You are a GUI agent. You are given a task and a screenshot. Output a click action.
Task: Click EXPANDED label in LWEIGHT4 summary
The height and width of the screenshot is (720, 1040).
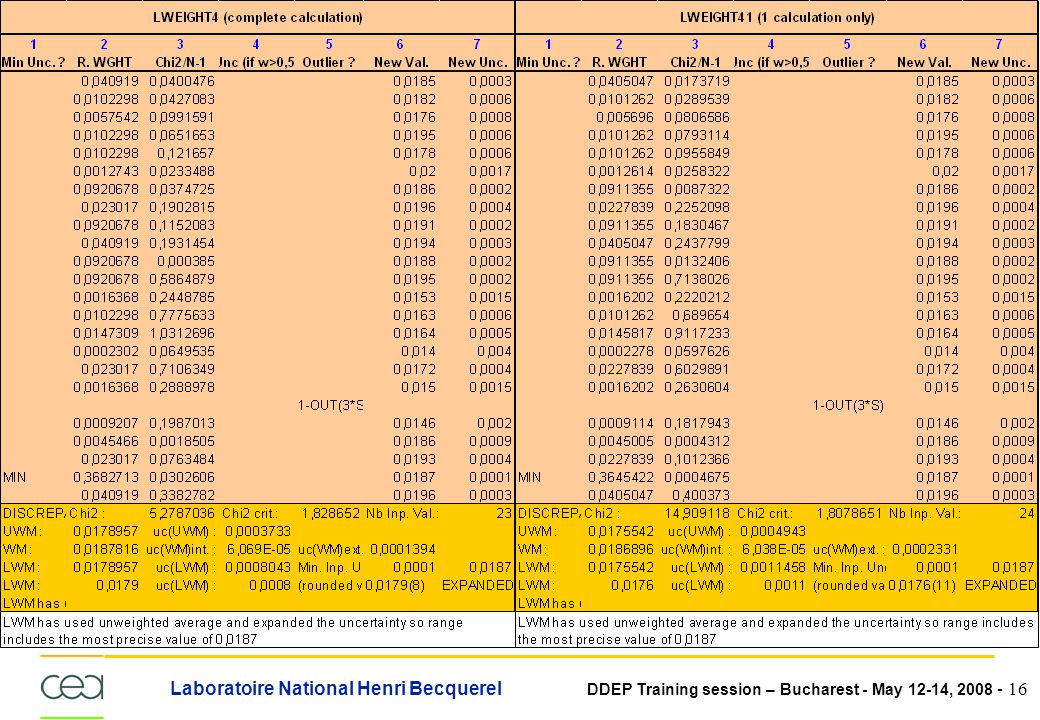[478, 585]
